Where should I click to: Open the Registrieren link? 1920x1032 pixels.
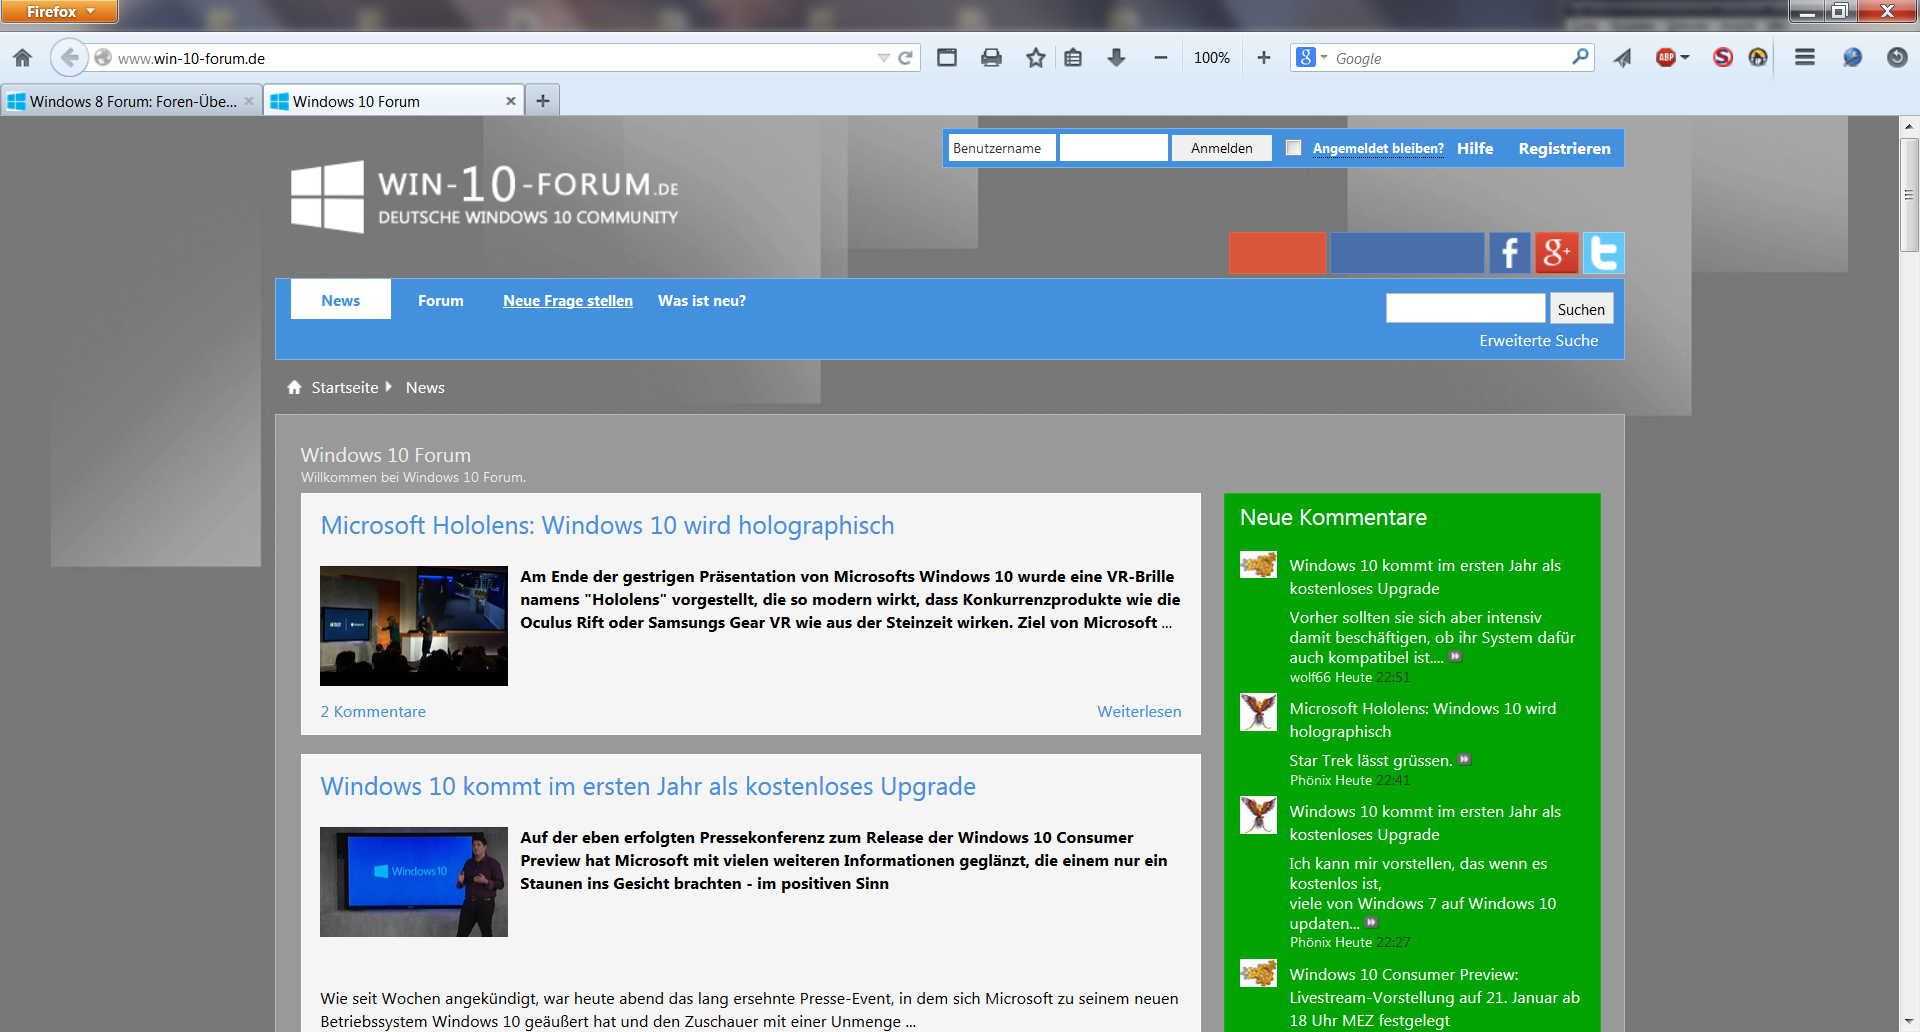(x=1564, y=148)
